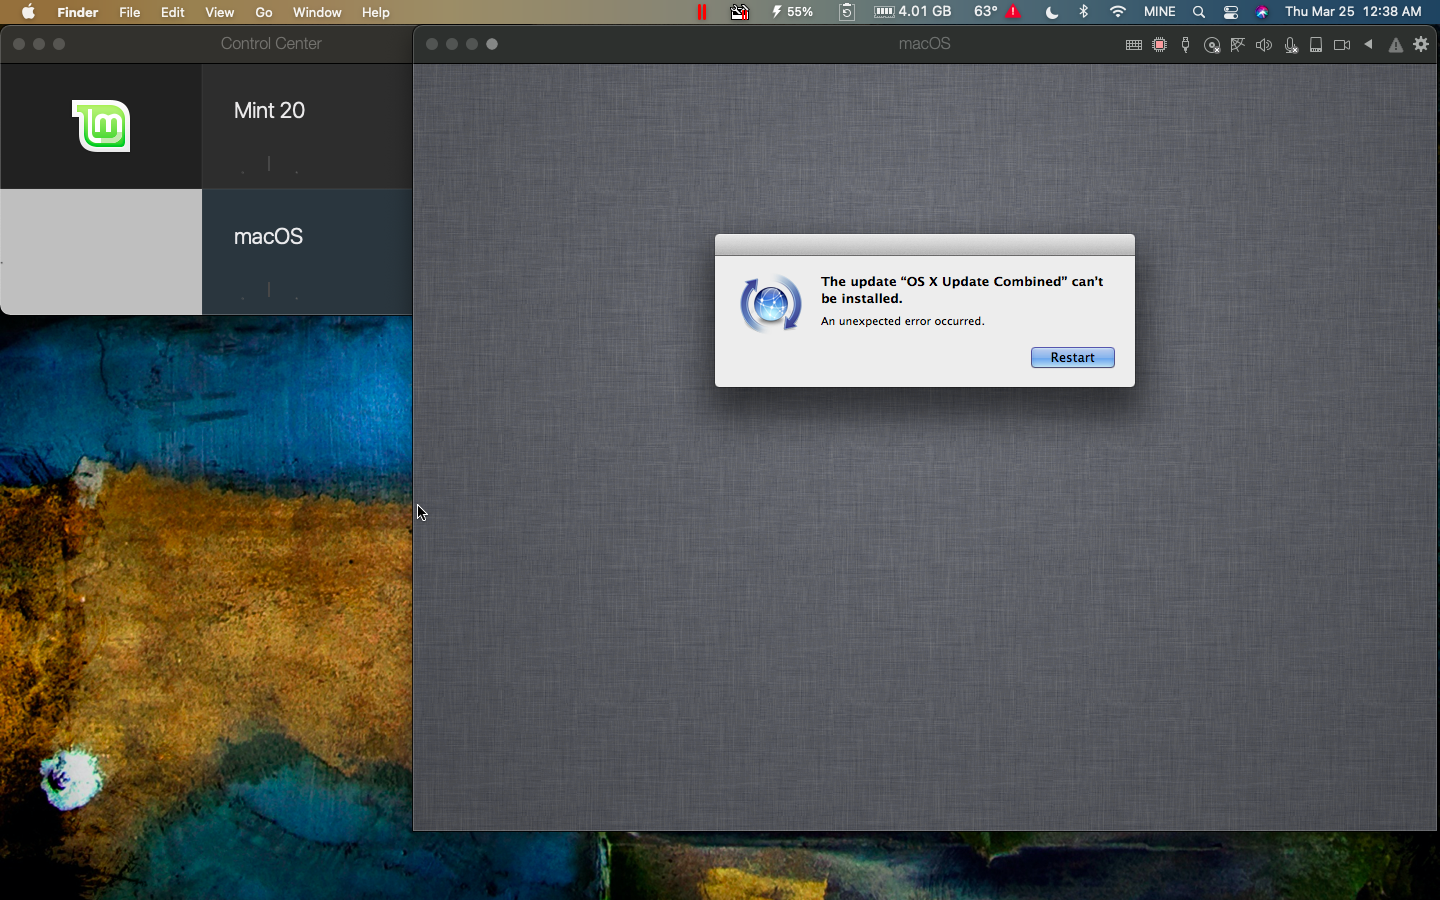Open the Apple menu

28,12
